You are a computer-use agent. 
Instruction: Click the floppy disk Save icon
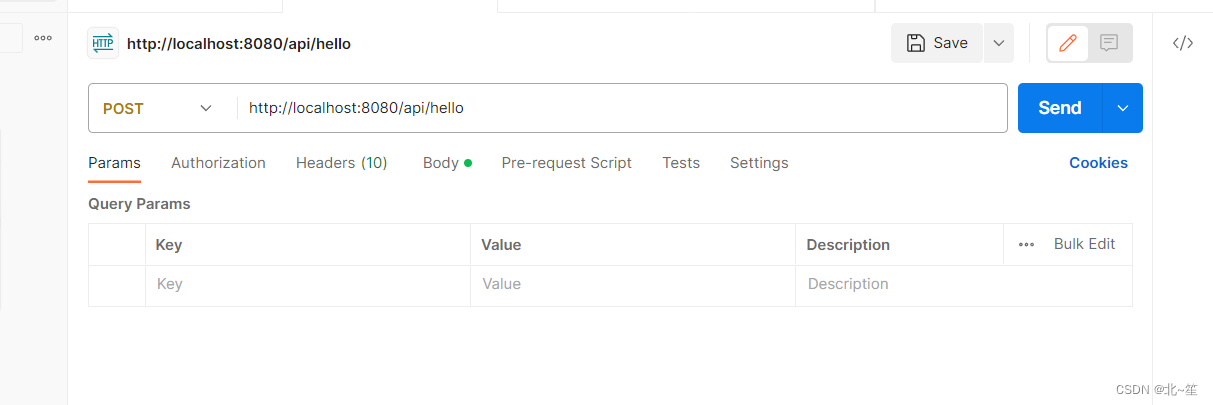coord(916,43)
